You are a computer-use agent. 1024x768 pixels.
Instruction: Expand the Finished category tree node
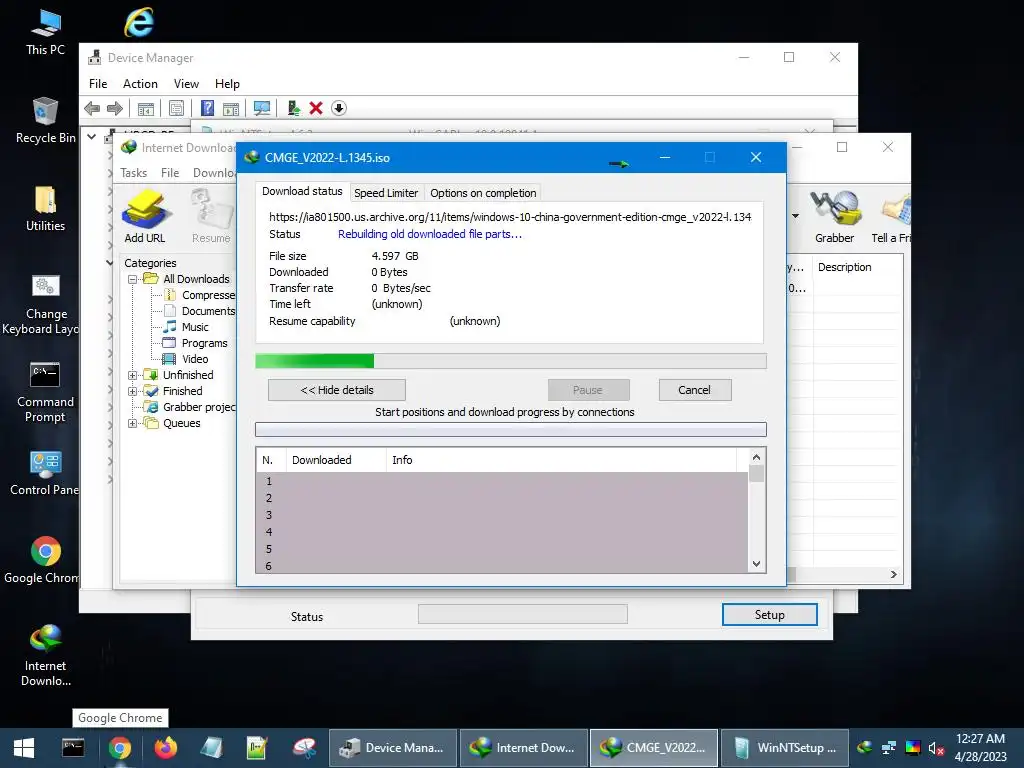pyautogui.click(x=133, y=391)
